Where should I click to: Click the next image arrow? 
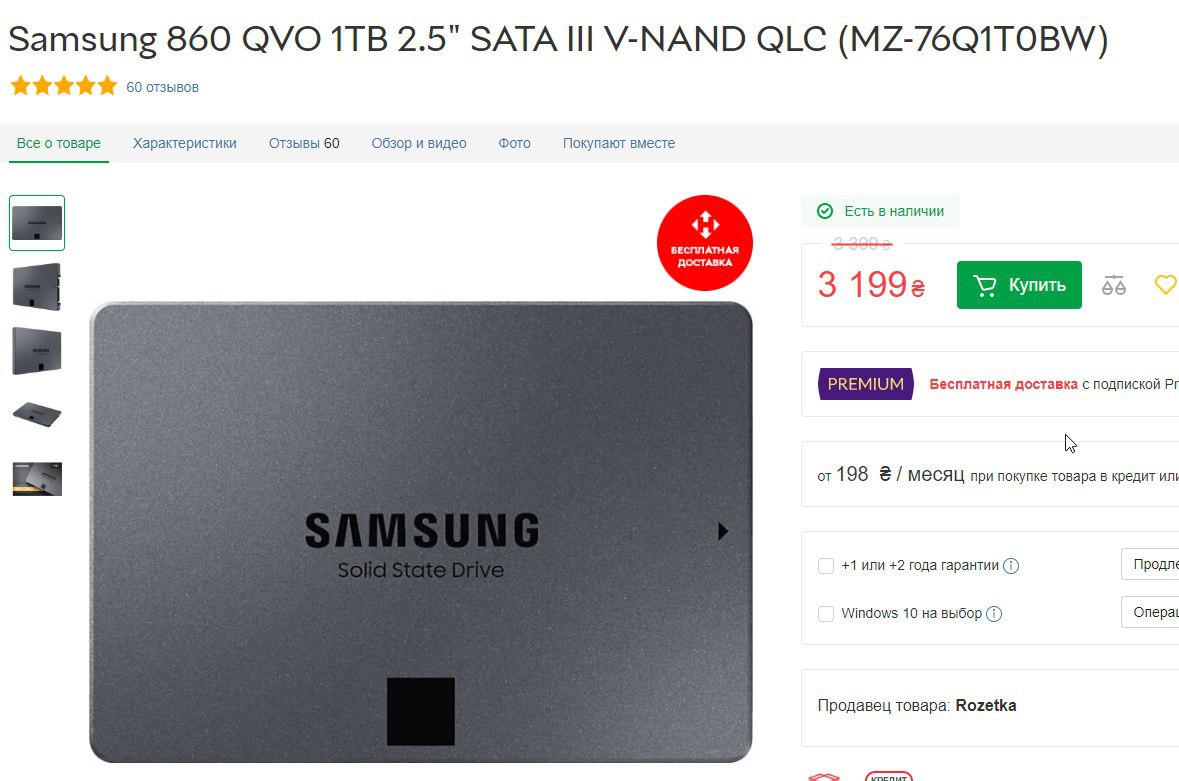click(723, 531)
